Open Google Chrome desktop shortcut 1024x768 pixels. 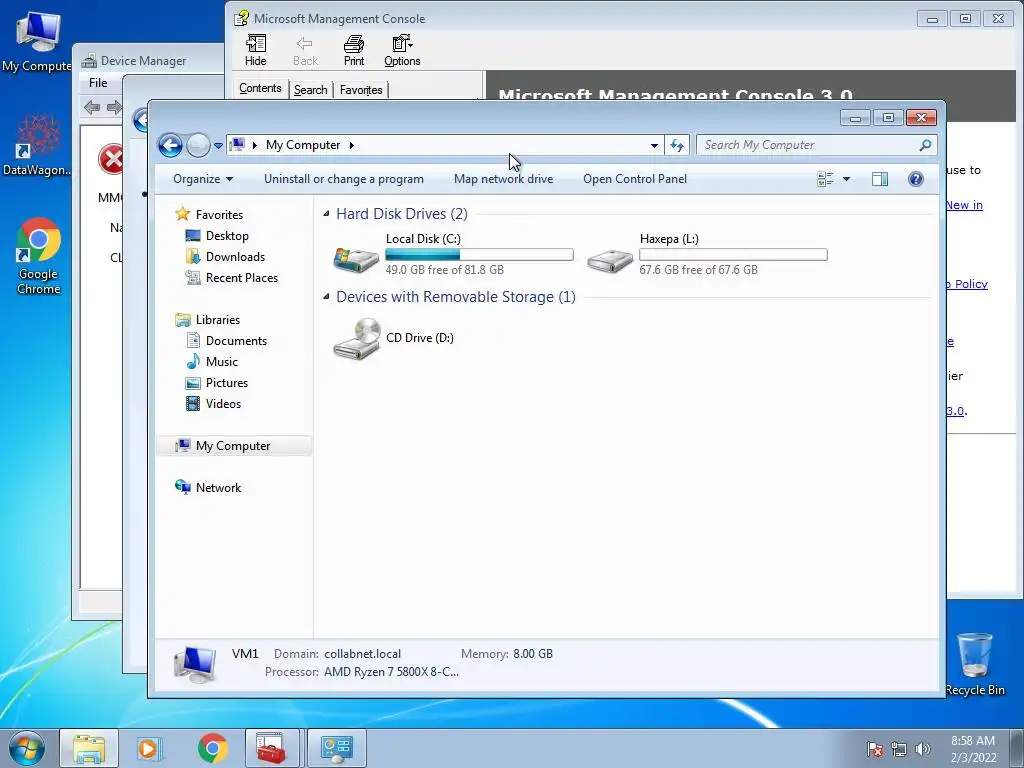point(39,256)
